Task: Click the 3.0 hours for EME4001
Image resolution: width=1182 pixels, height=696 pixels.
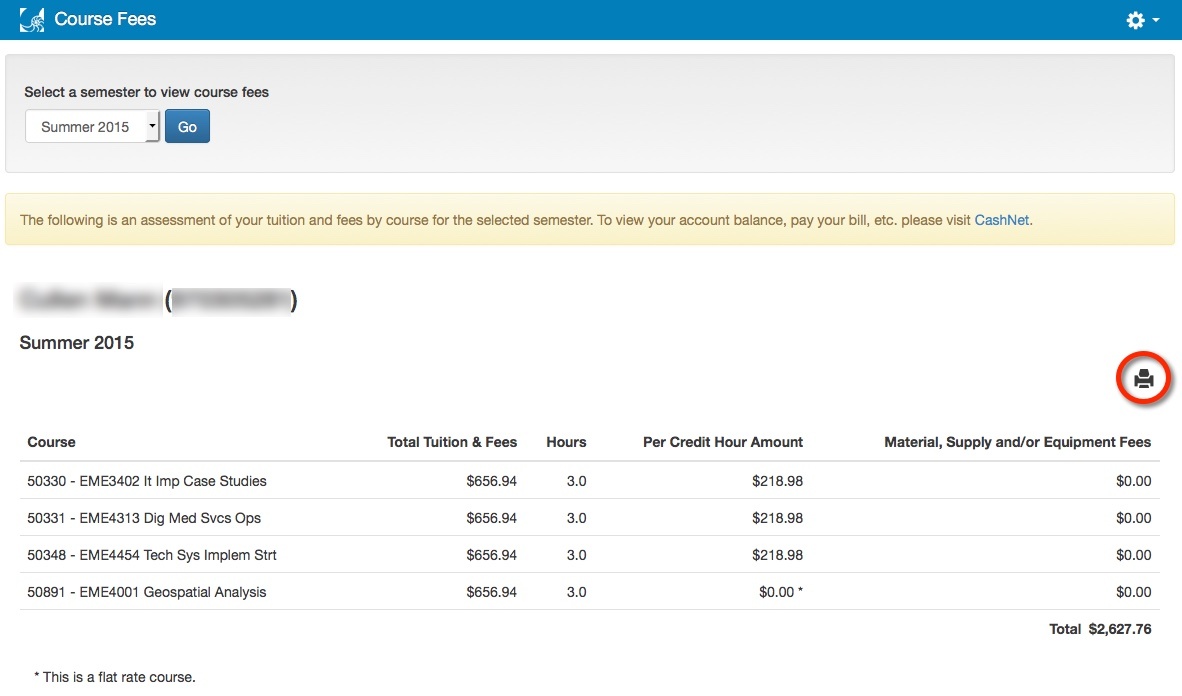Action: point(577,592)
